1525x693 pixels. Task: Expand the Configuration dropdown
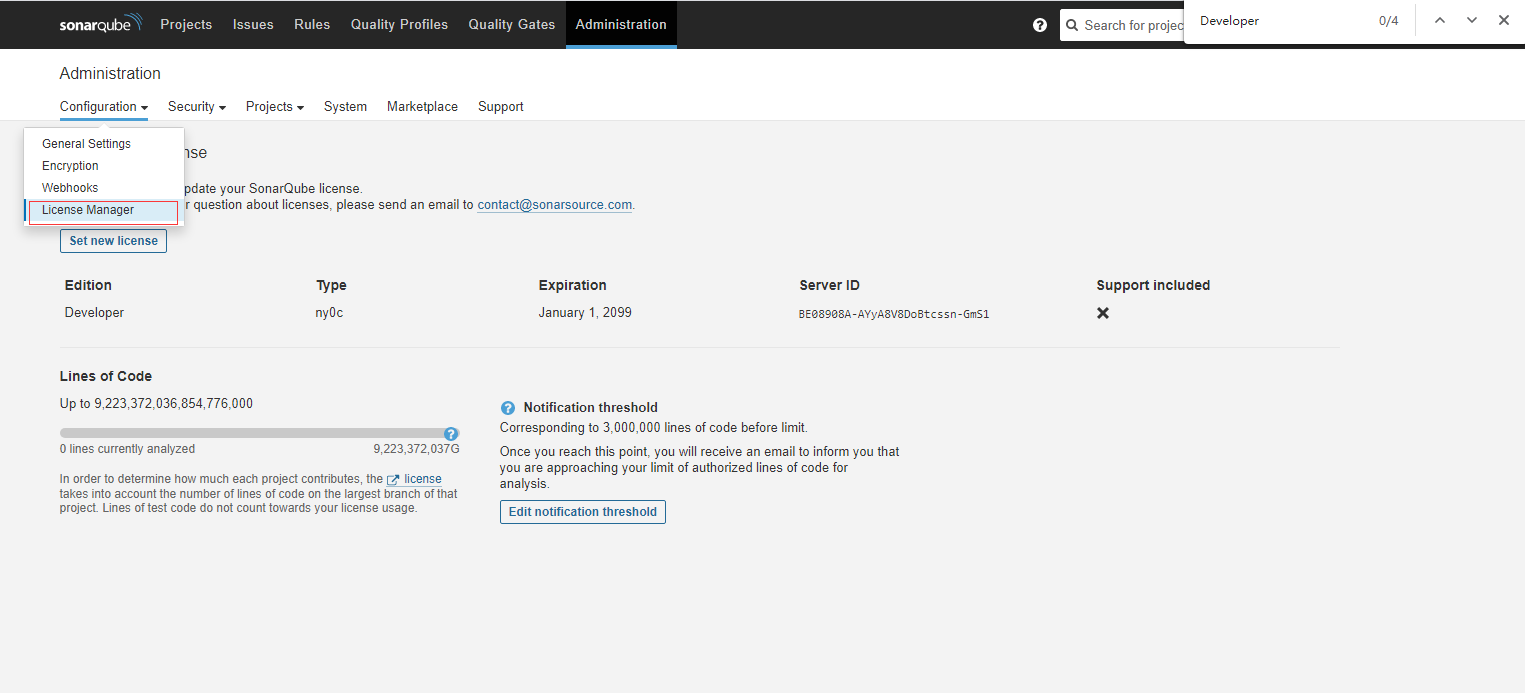point(104,107)
